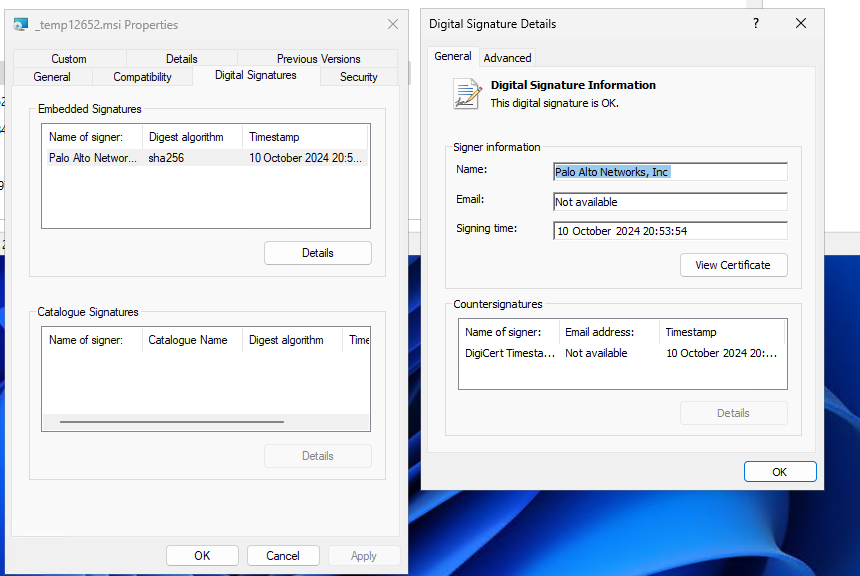Viewport: 860px width, 576px height.
Task: Click the sha256 digest algorithm cell
Action: pos(166,158)
